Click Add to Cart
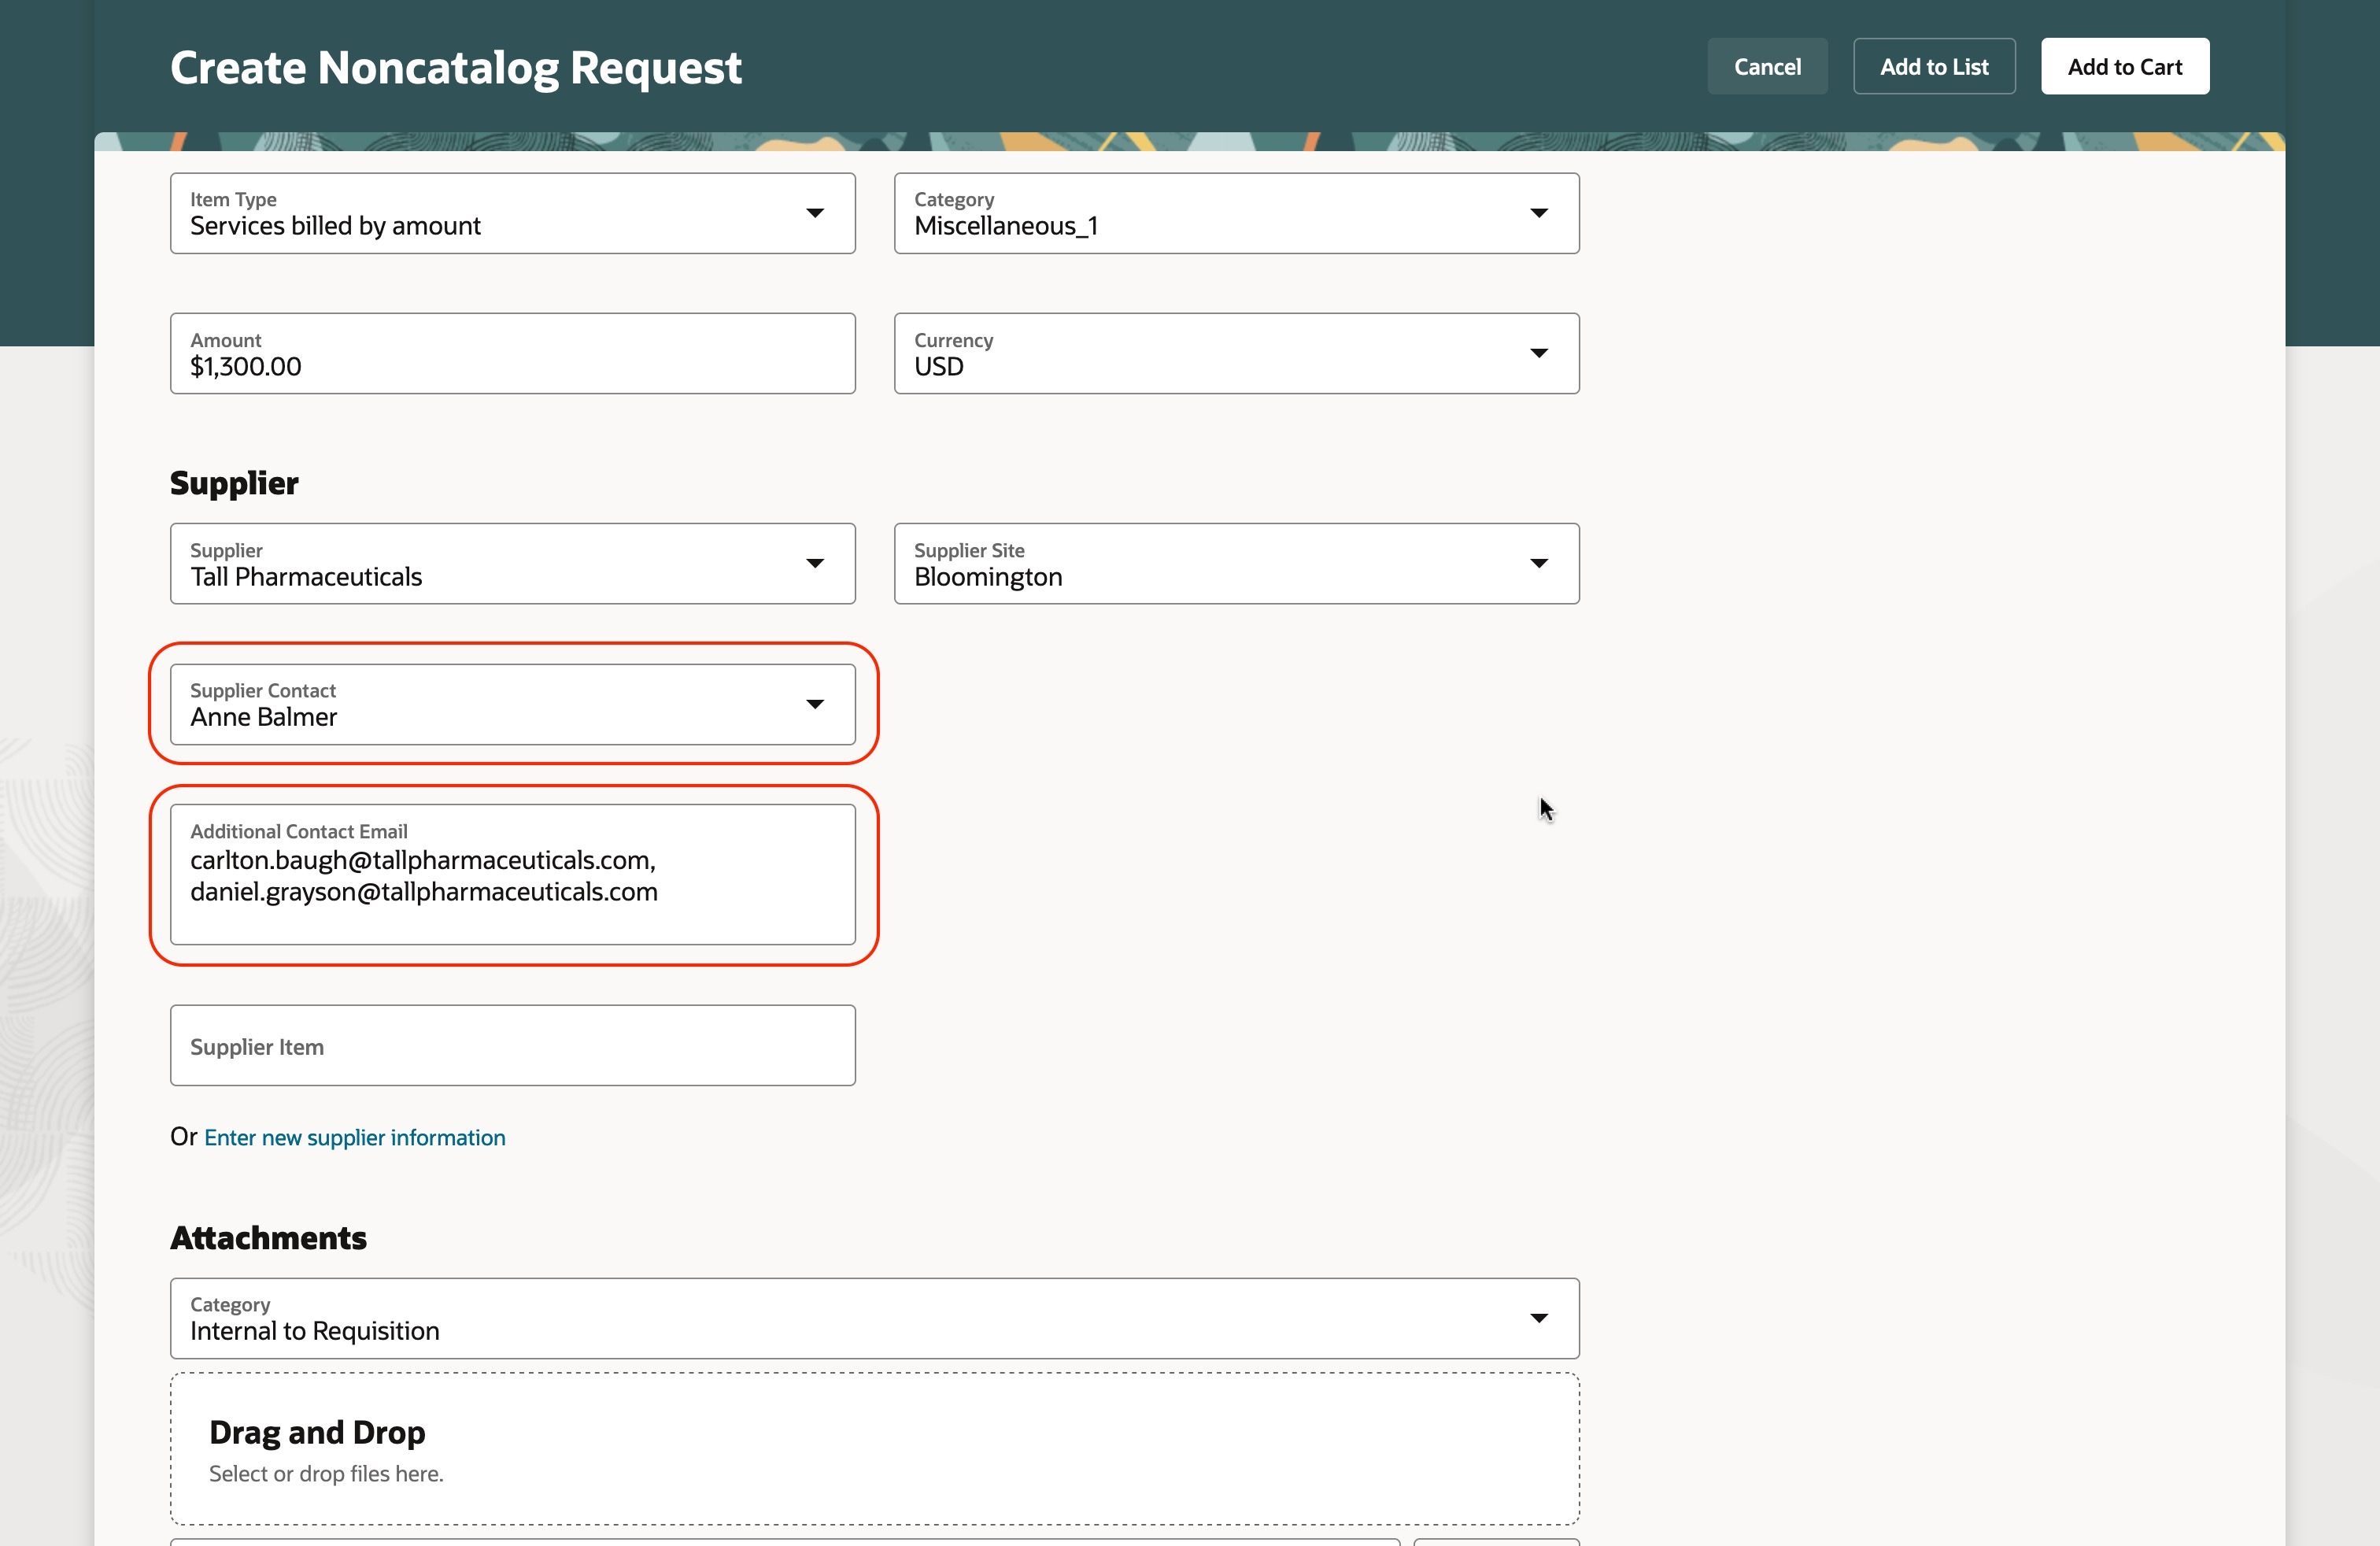The width and height of the screenshot is (2380, 1546). click(2124, 67)
